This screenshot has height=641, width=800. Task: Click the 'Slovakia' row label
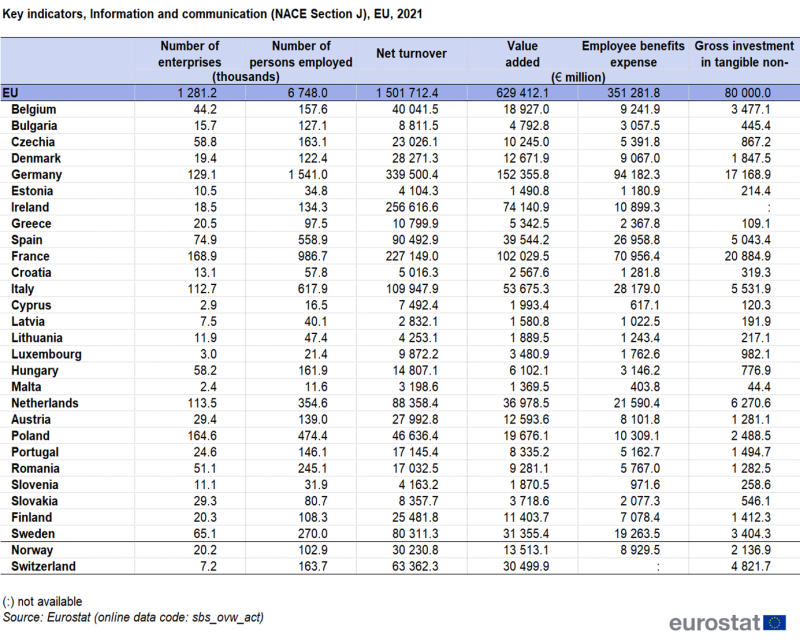34,501
